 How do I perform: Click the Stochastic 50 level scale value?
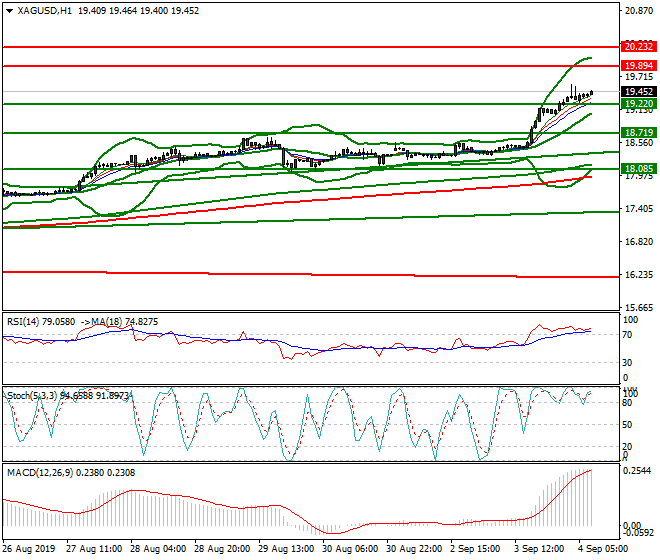[628, 425]
